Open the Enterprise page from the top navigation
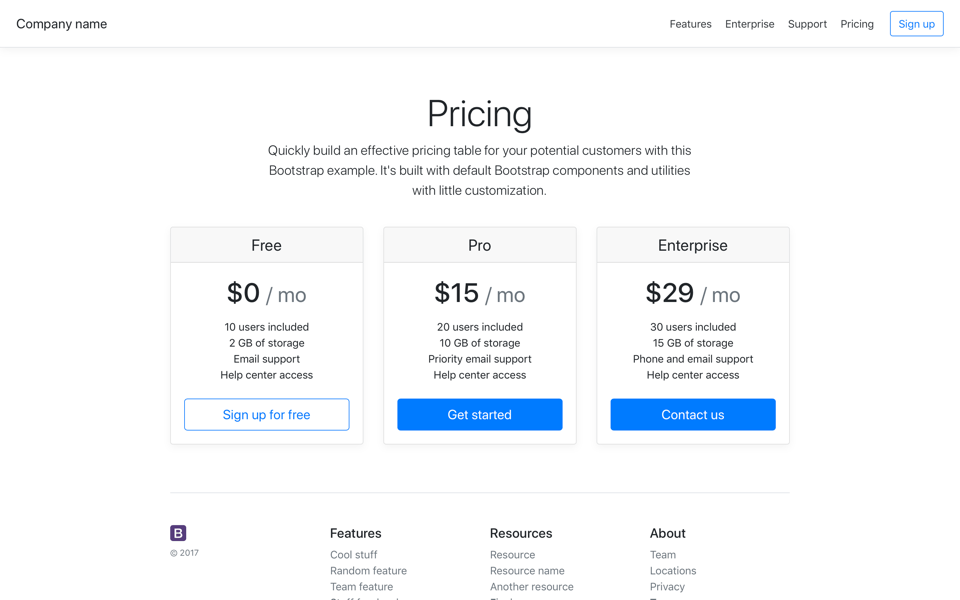 pos(749,23)
